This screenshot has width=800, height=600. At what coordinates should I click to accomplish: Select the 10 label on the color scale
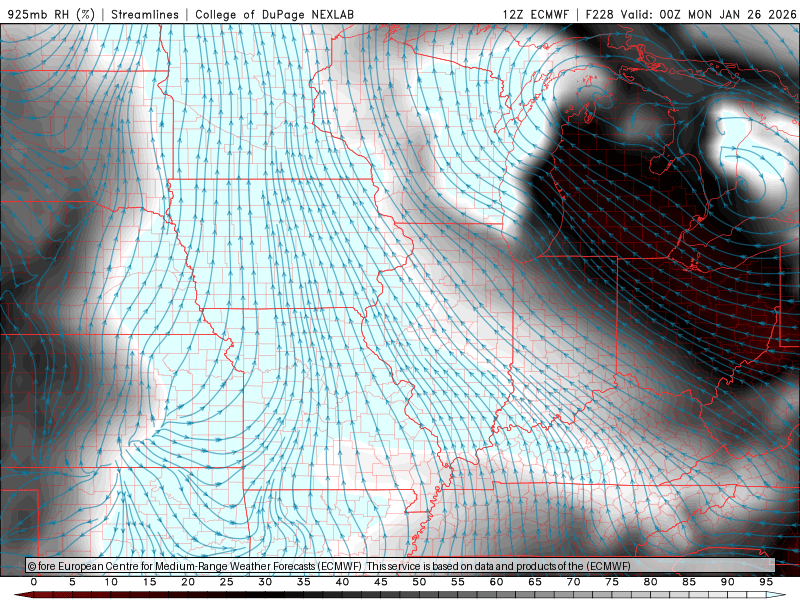(111, 582)
